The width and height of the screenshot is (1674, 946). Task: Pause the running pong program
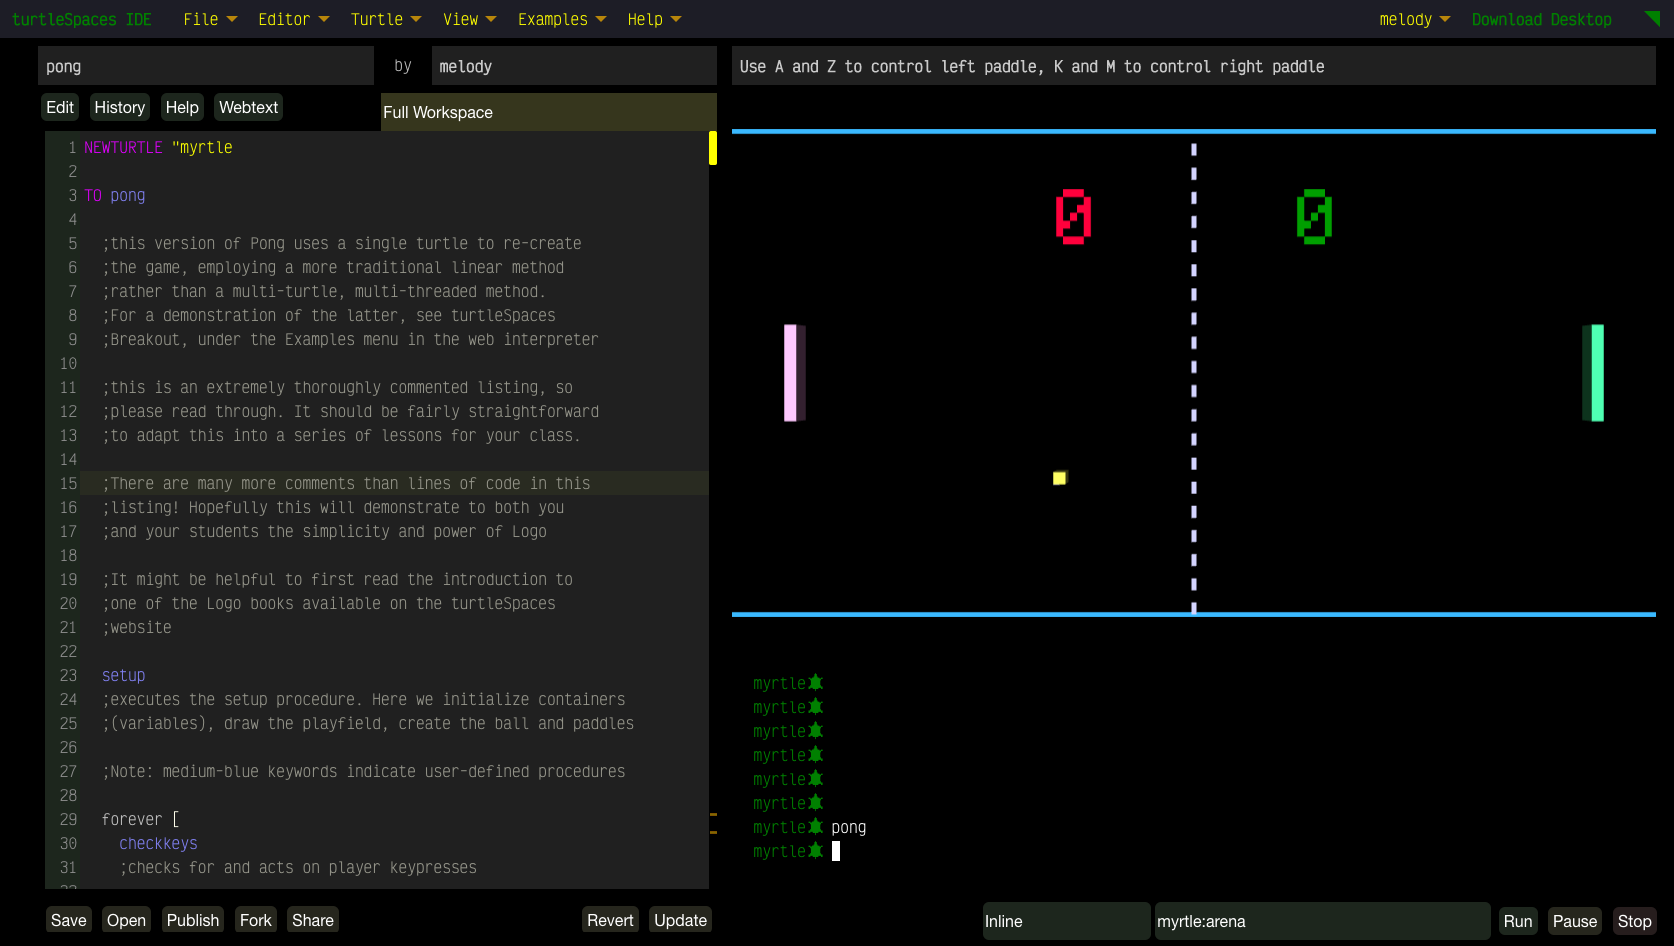1574,921
